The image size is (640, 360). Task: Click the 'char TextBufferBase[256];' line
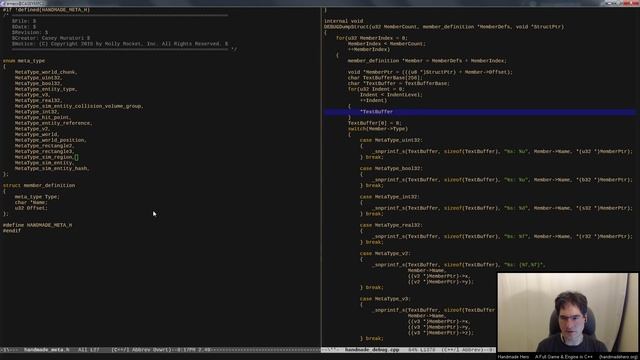(x=385, y=78)
